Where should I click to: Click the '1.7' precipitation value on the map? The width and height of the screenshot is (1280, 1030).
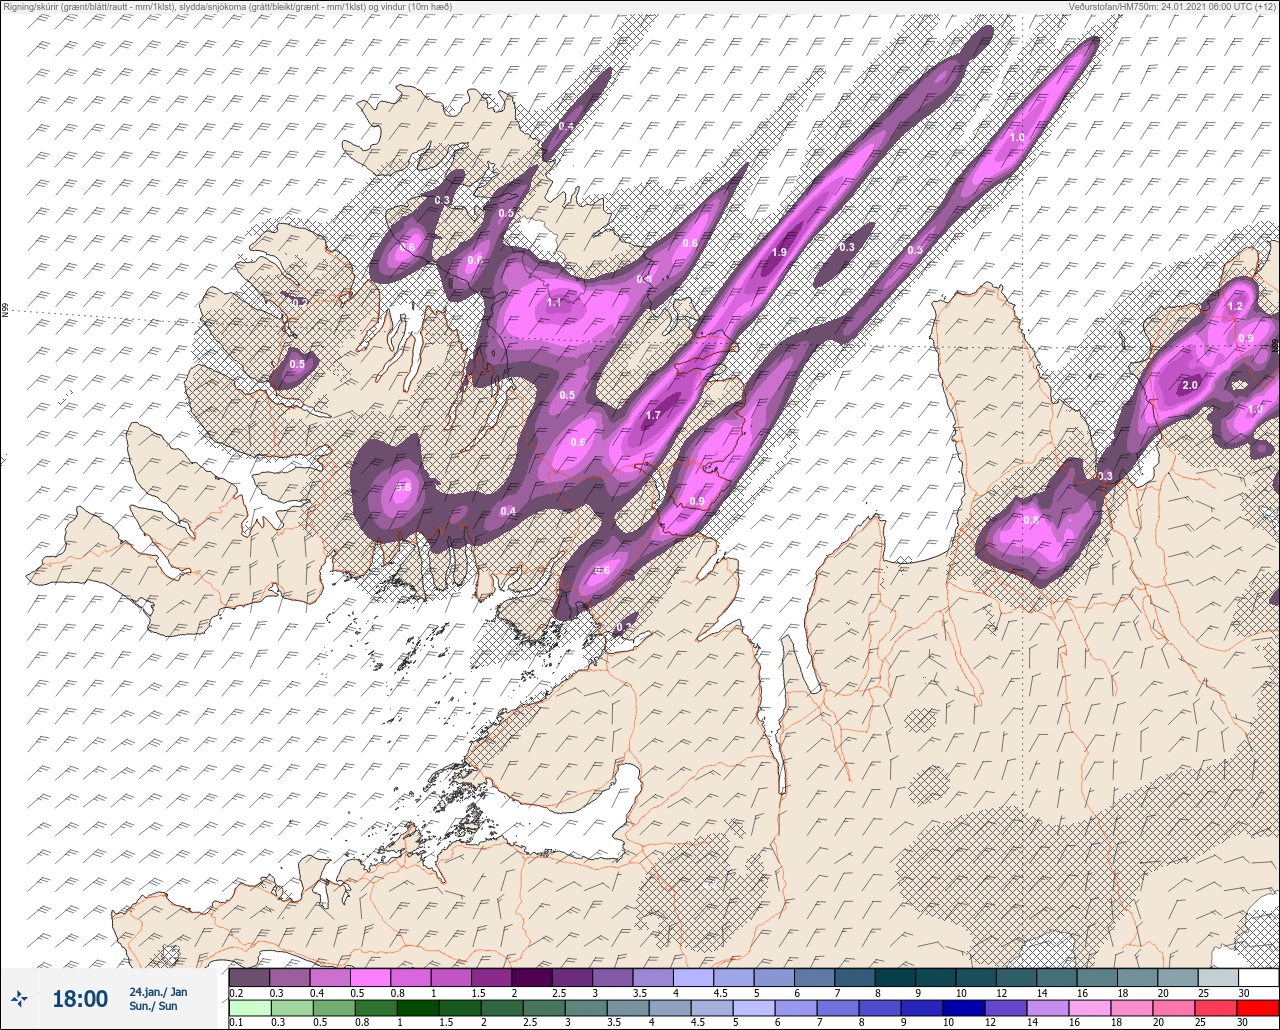pos(653,415)
